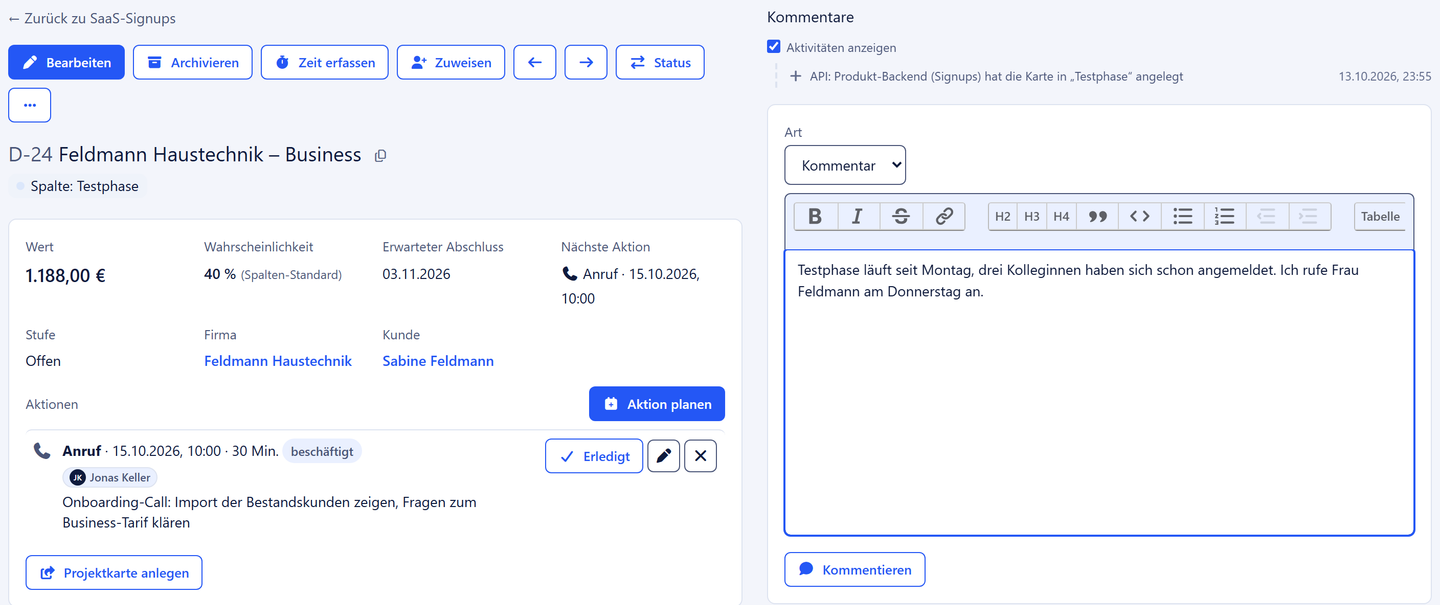
Task: Open Feldmann Haustechnik company link
Action: pyautogui.click(x=278, y=361)
